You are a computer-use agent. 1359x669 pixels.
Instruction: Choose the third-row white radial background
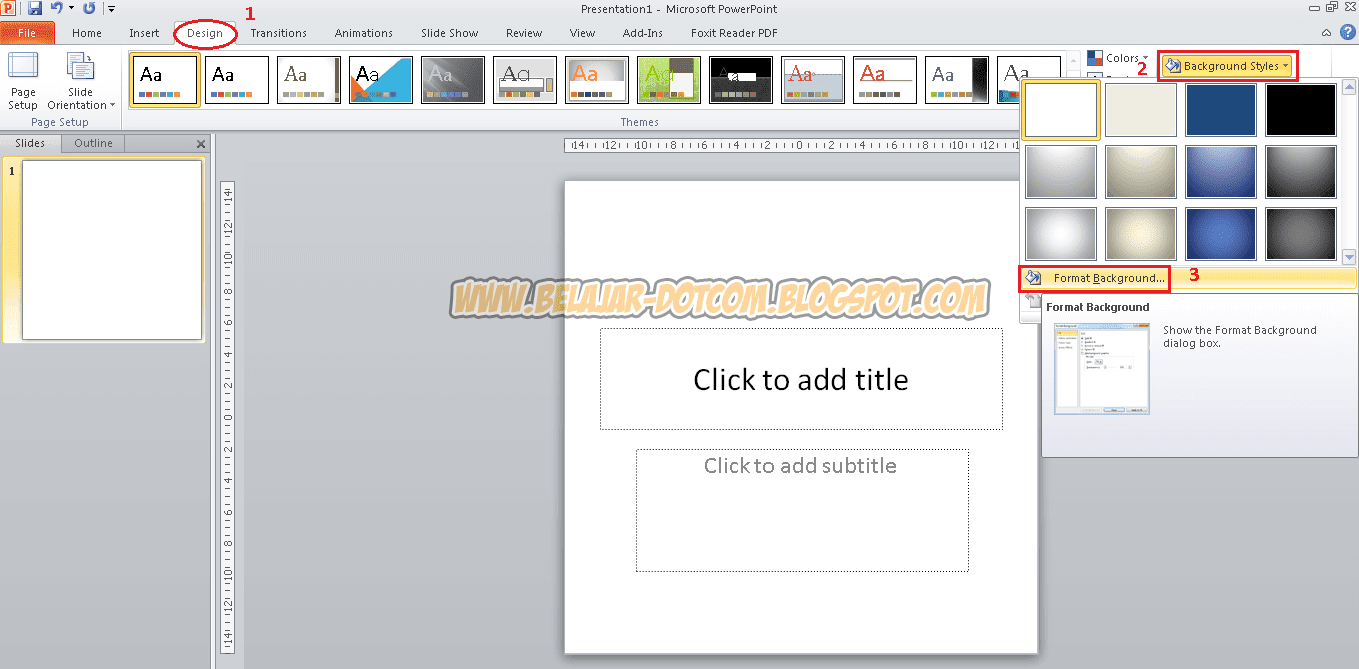point(1061,234)
